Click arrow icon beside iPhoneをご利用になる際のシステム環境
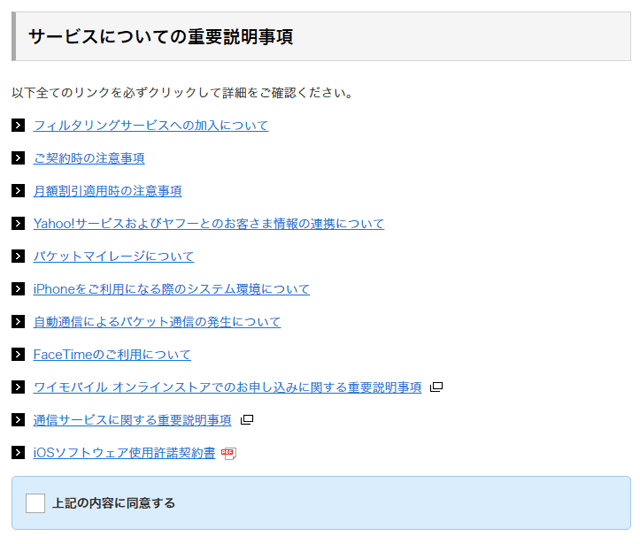The height and width of the screenshot is (544, 640). pyautogui.click(x=18, y=289)
